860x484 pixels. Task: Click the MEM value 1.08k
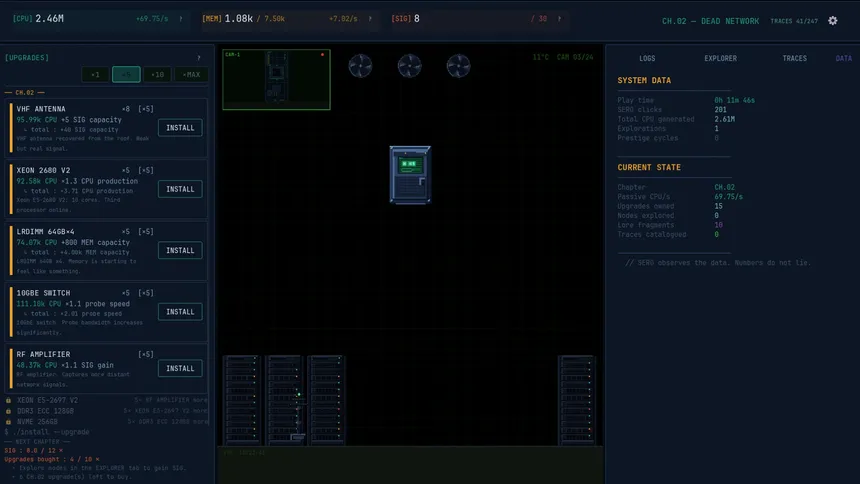click(x=239, y=19)
